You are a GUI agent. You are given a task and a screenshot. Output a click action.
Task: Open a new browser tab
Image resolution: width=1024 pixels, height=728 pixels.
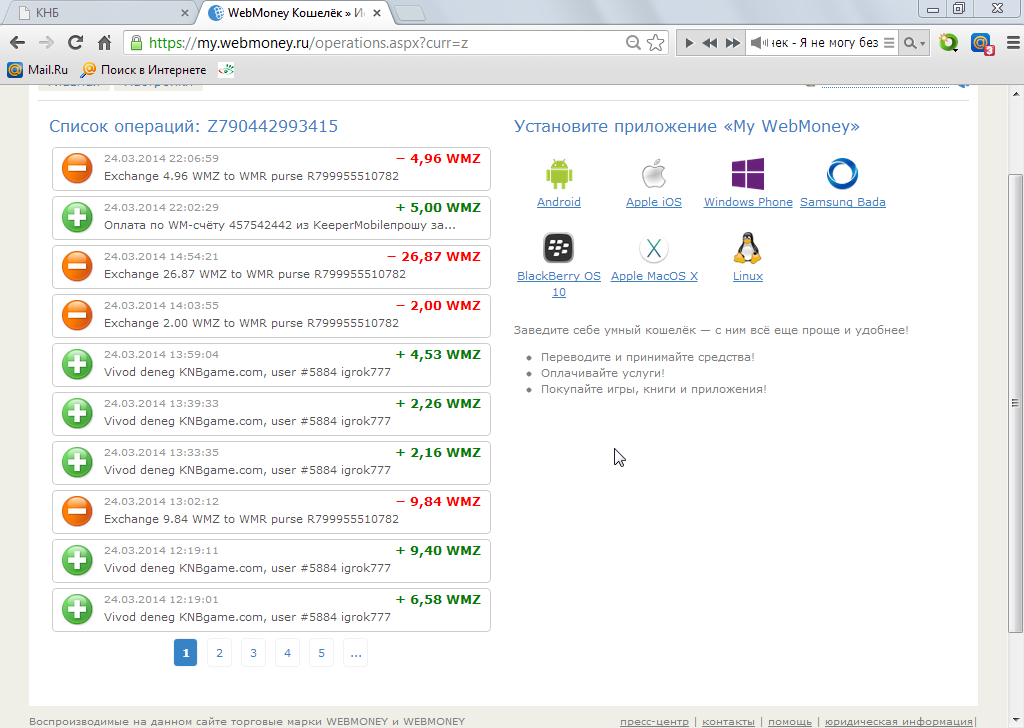[x=410, y=13]
